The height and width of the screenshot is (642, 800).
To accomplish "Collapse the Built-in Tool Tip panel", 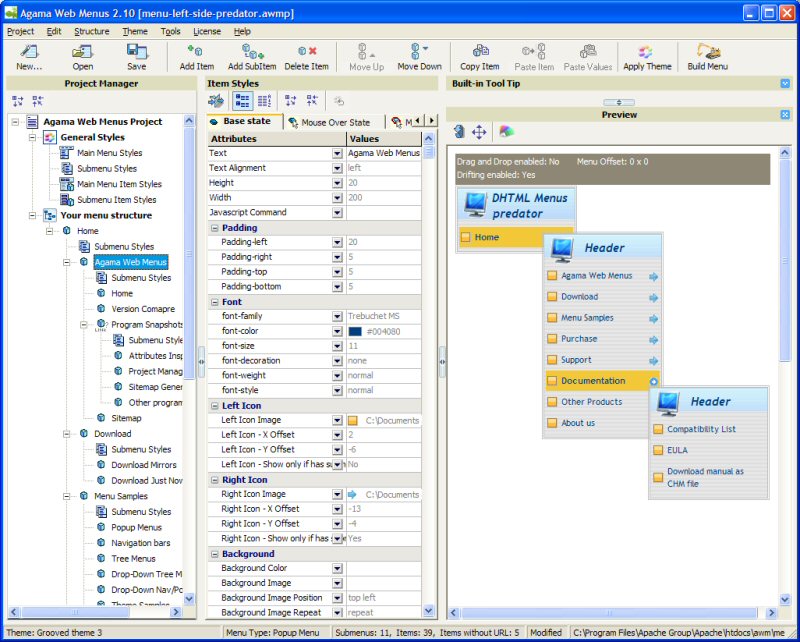I will tap(785, 84).
